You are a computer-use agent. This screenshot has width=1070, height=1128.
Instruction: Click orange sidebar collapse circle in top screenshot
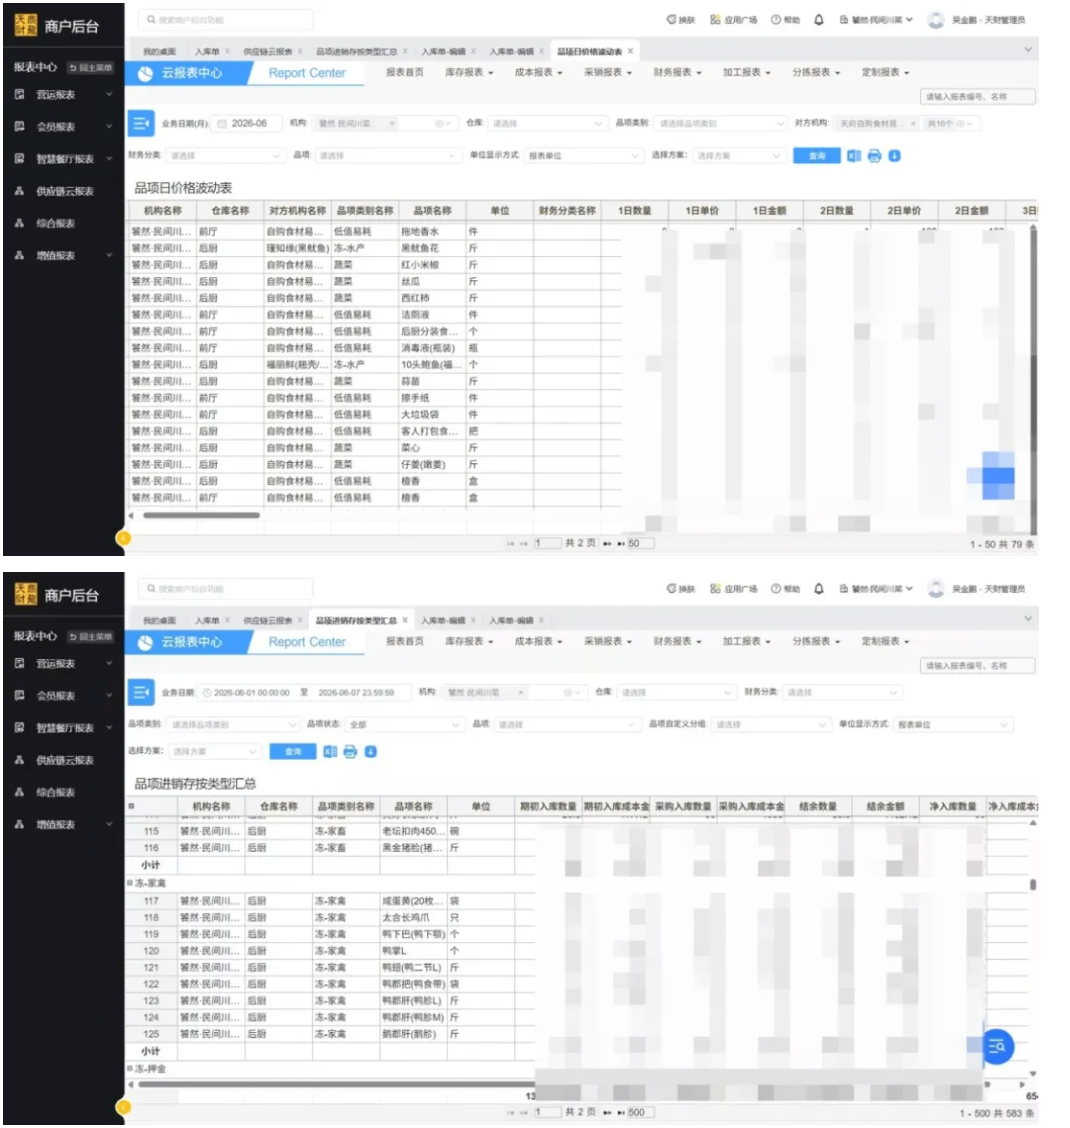coord(124,538)
